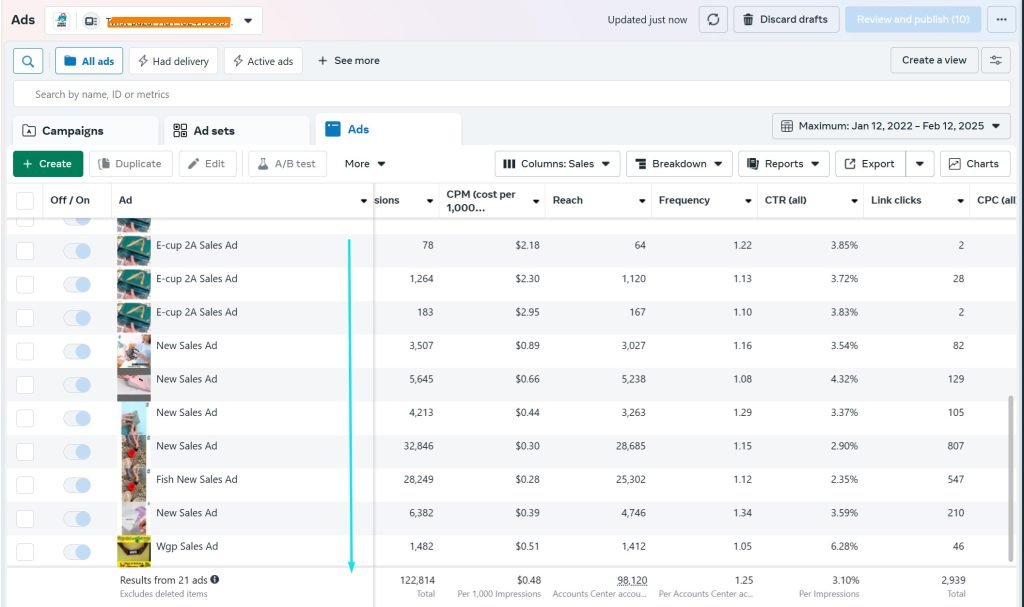1024x607 pixels.
Task: Open the filter settings sliders icon
Action: point(995,60)
